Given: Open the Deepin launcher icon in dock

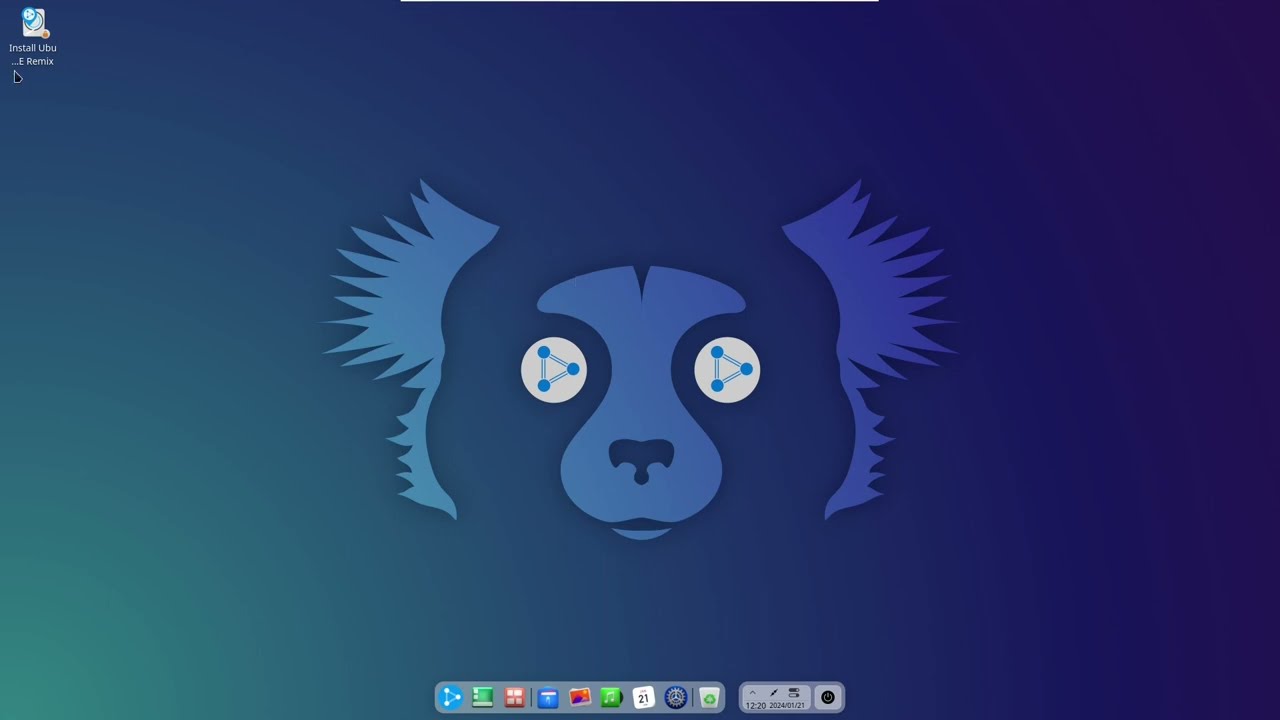Looking at the screenshot, I should tap(451, 697).
